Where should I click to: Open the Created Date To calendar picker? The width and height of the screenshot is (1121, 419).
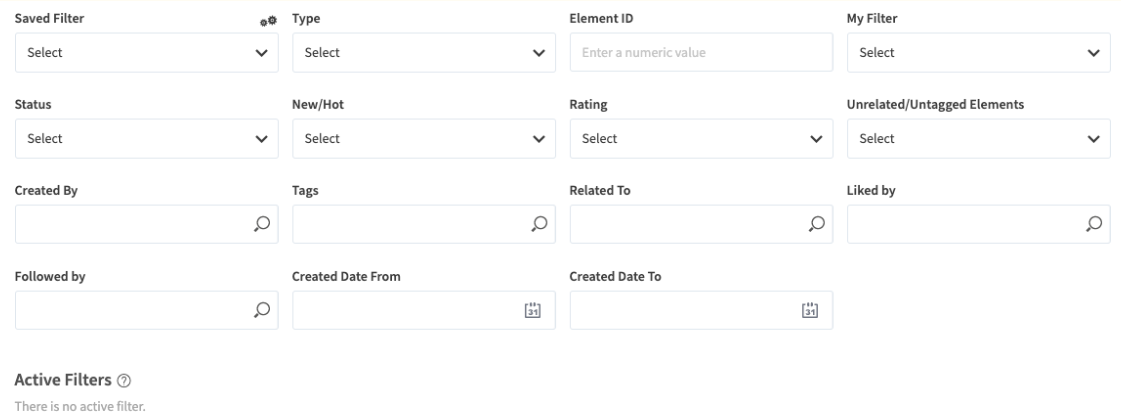pos(810,310)
